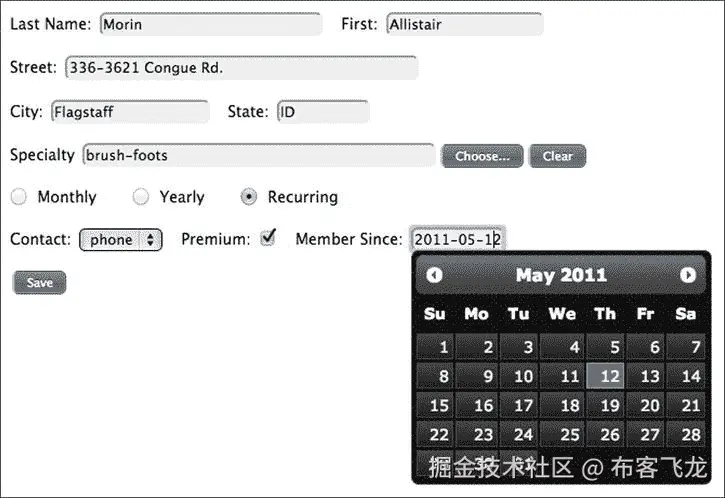The image size is (725, 498).
Task: Clear the Specialty field
Action: pyautogui.click(x=558, y=156)
